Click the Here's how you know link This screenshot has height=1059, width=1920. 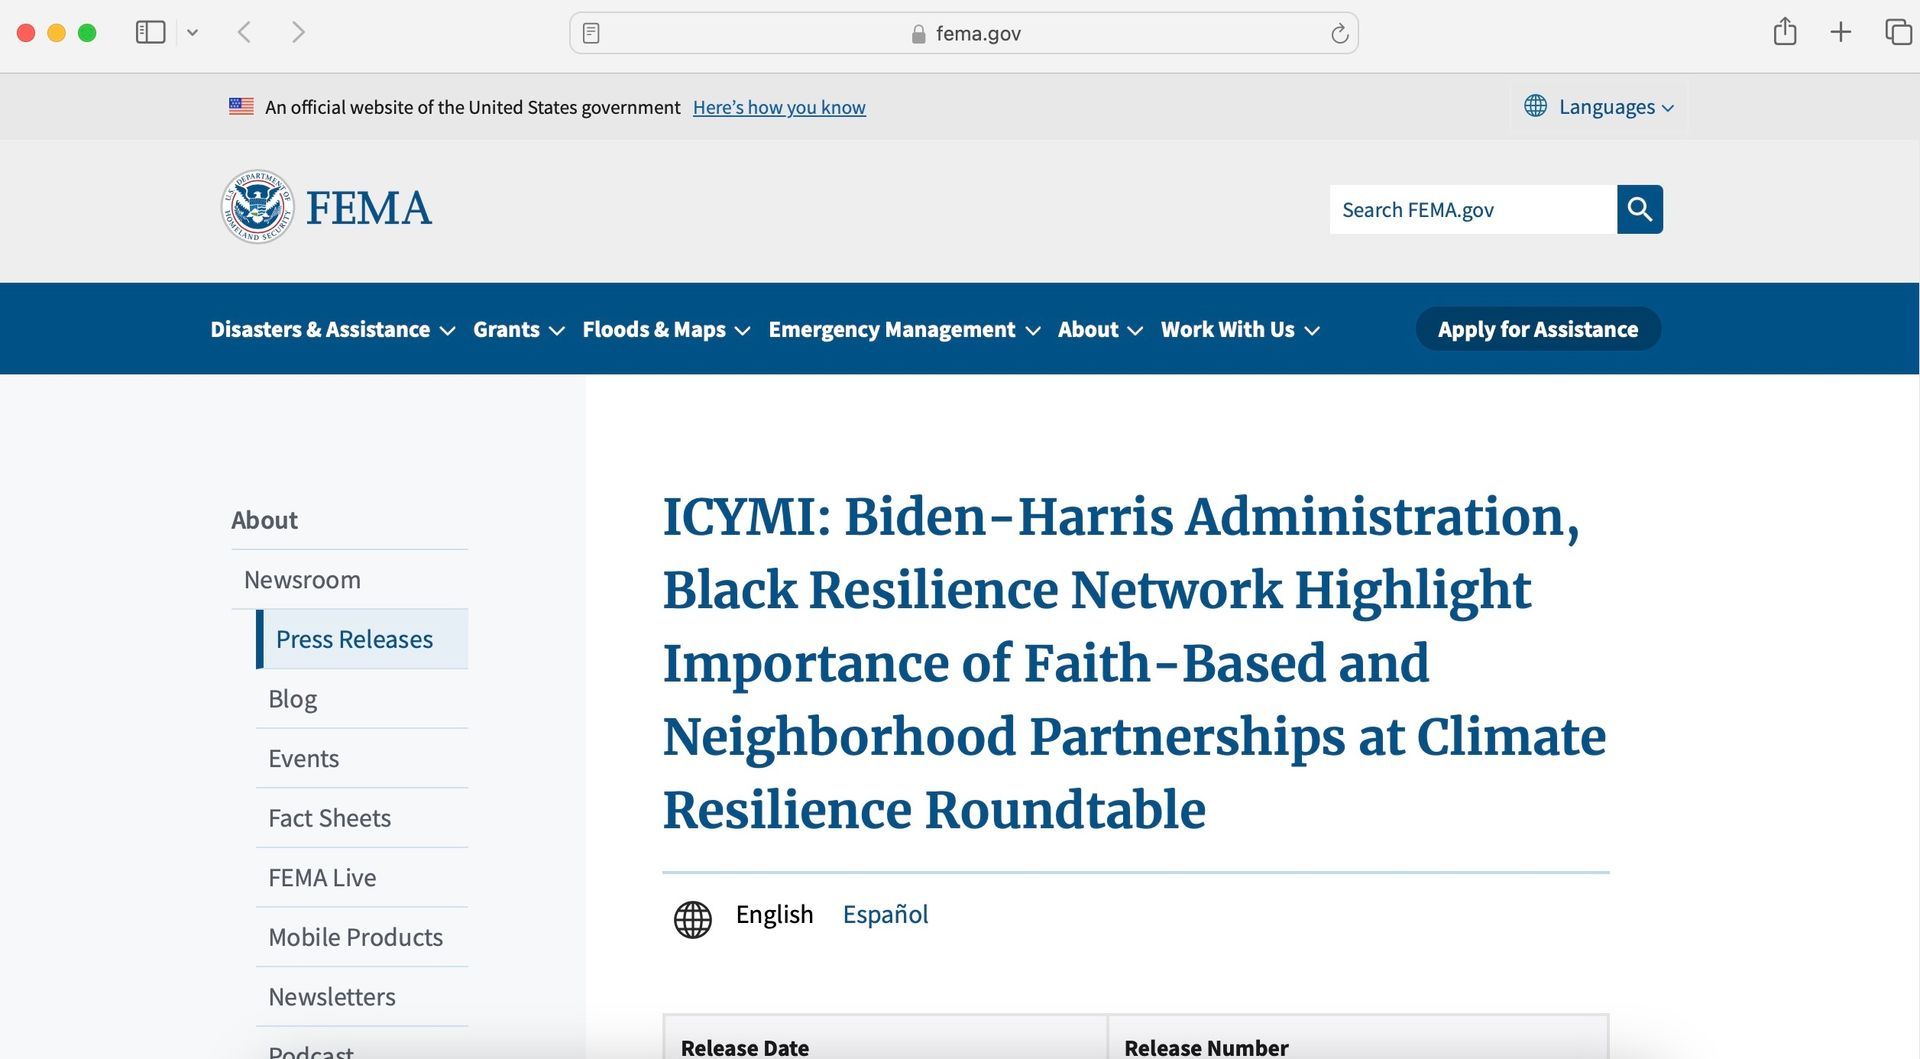click(x=779, y=108)
